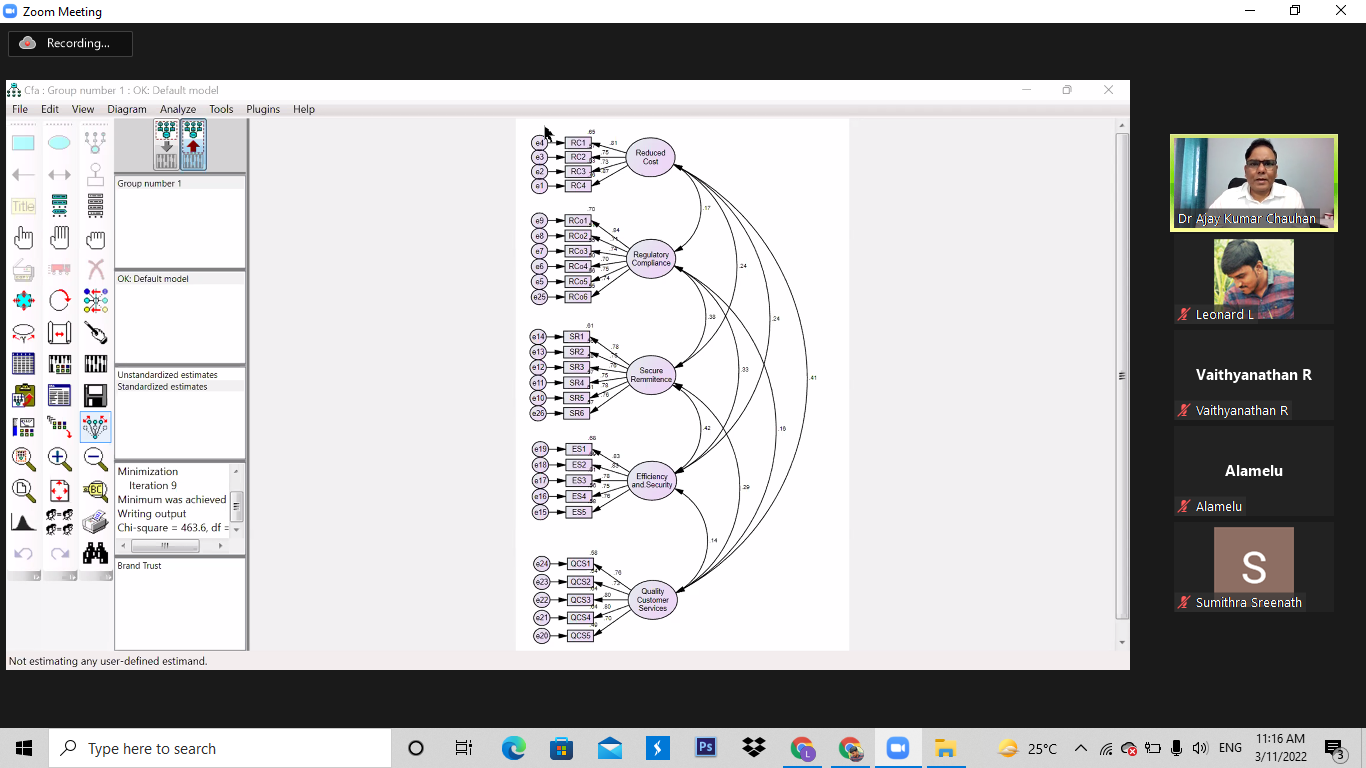The image size is (1366, 768).
Task: Select Group number 1 in groups panel
Action: (150, 184)
